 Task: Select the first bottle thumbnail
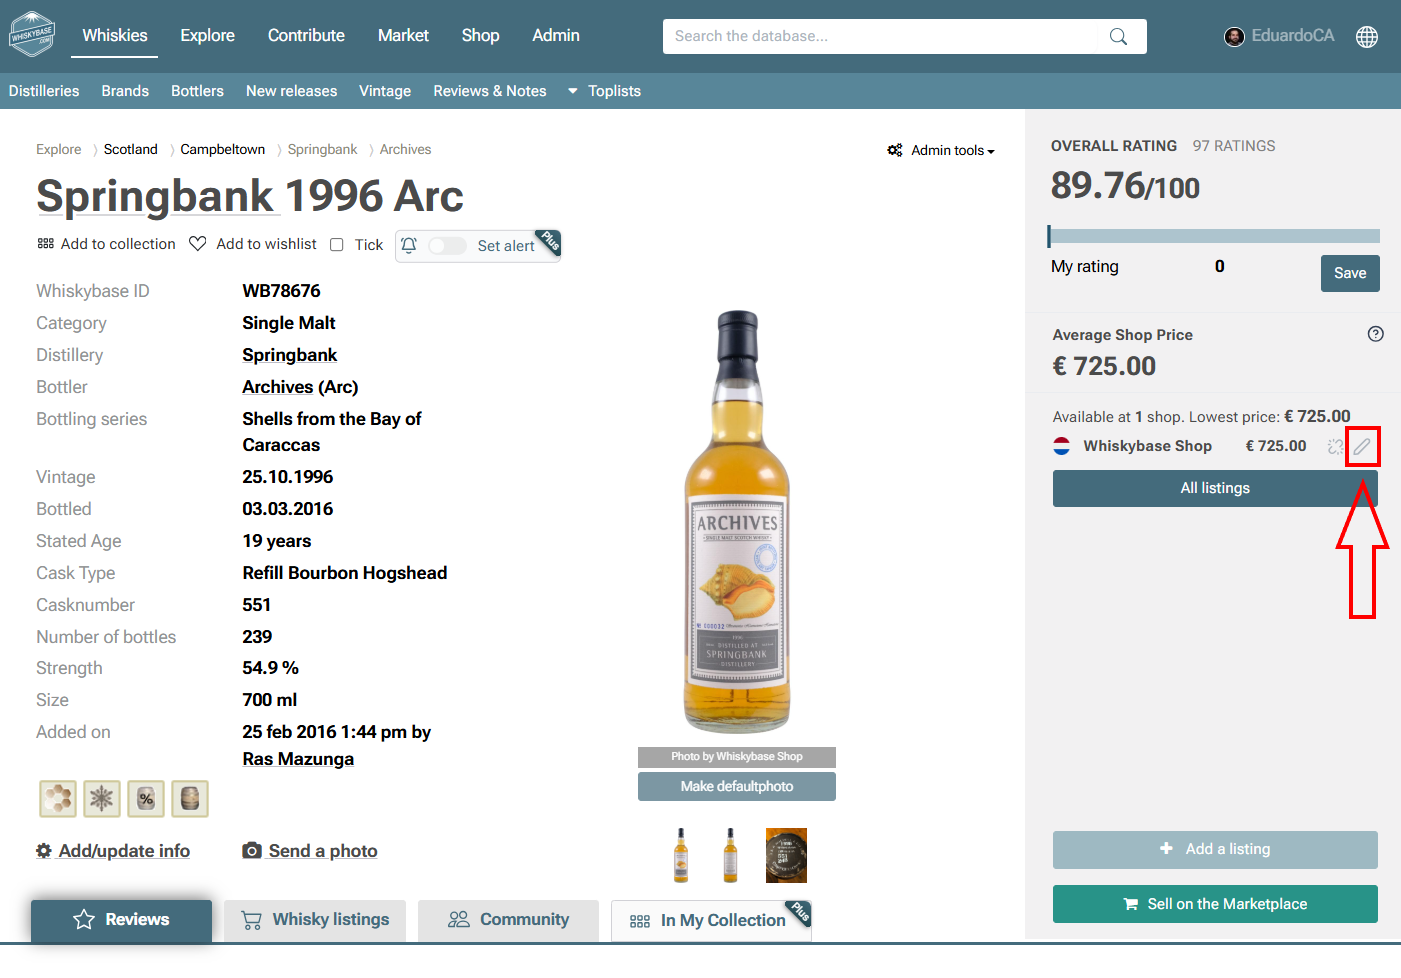point(681,855)
